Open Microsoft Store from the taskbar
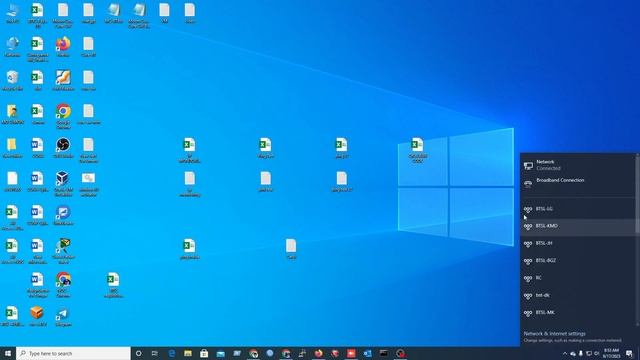Image resolution: width=640 pixels, height=360 pixels. [204, 353]
